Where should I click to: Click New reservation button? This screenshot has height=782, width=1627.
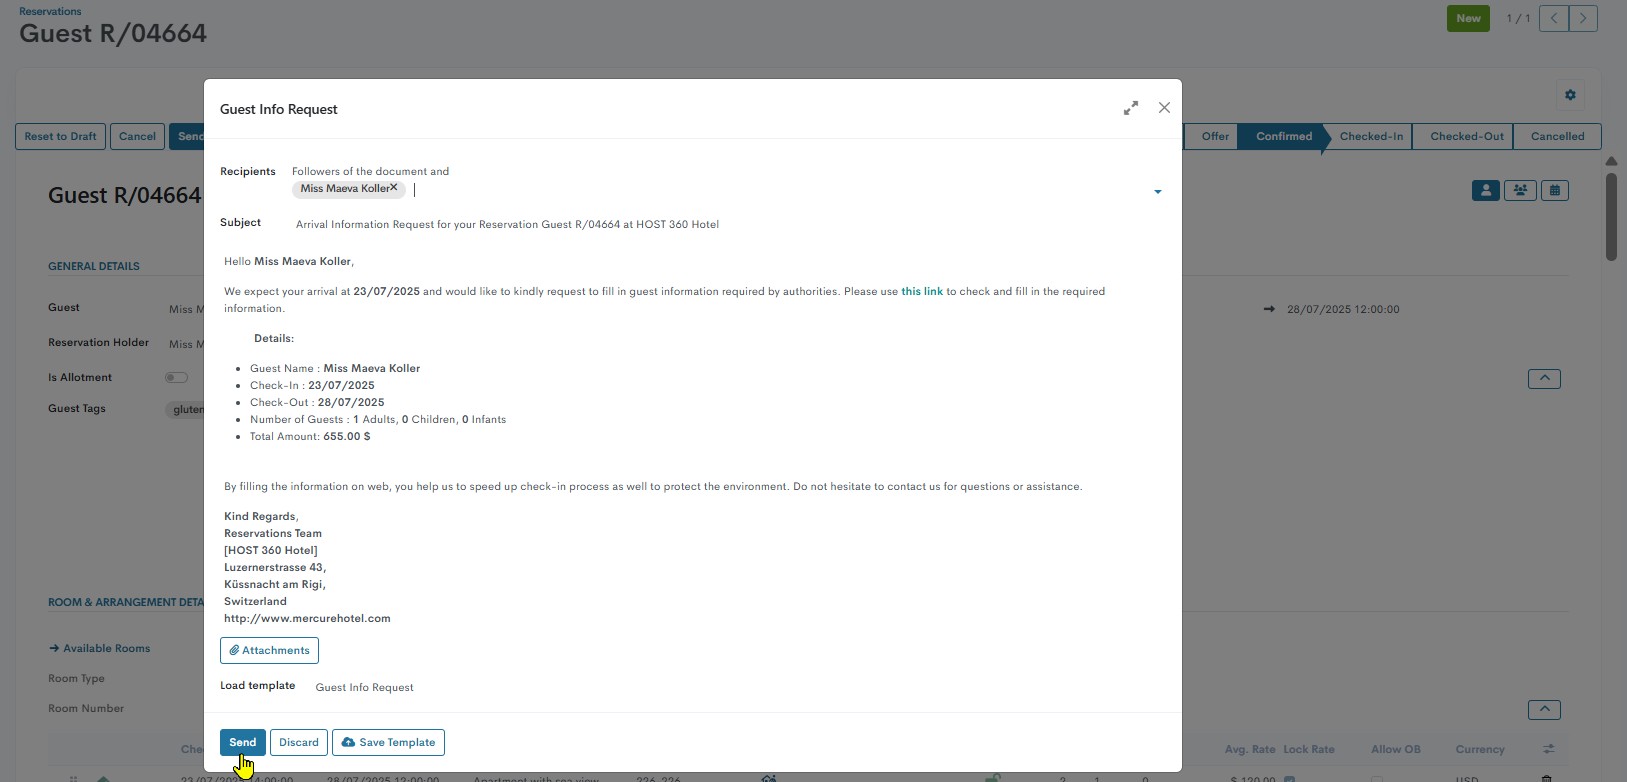click(x=1468, y=18)
